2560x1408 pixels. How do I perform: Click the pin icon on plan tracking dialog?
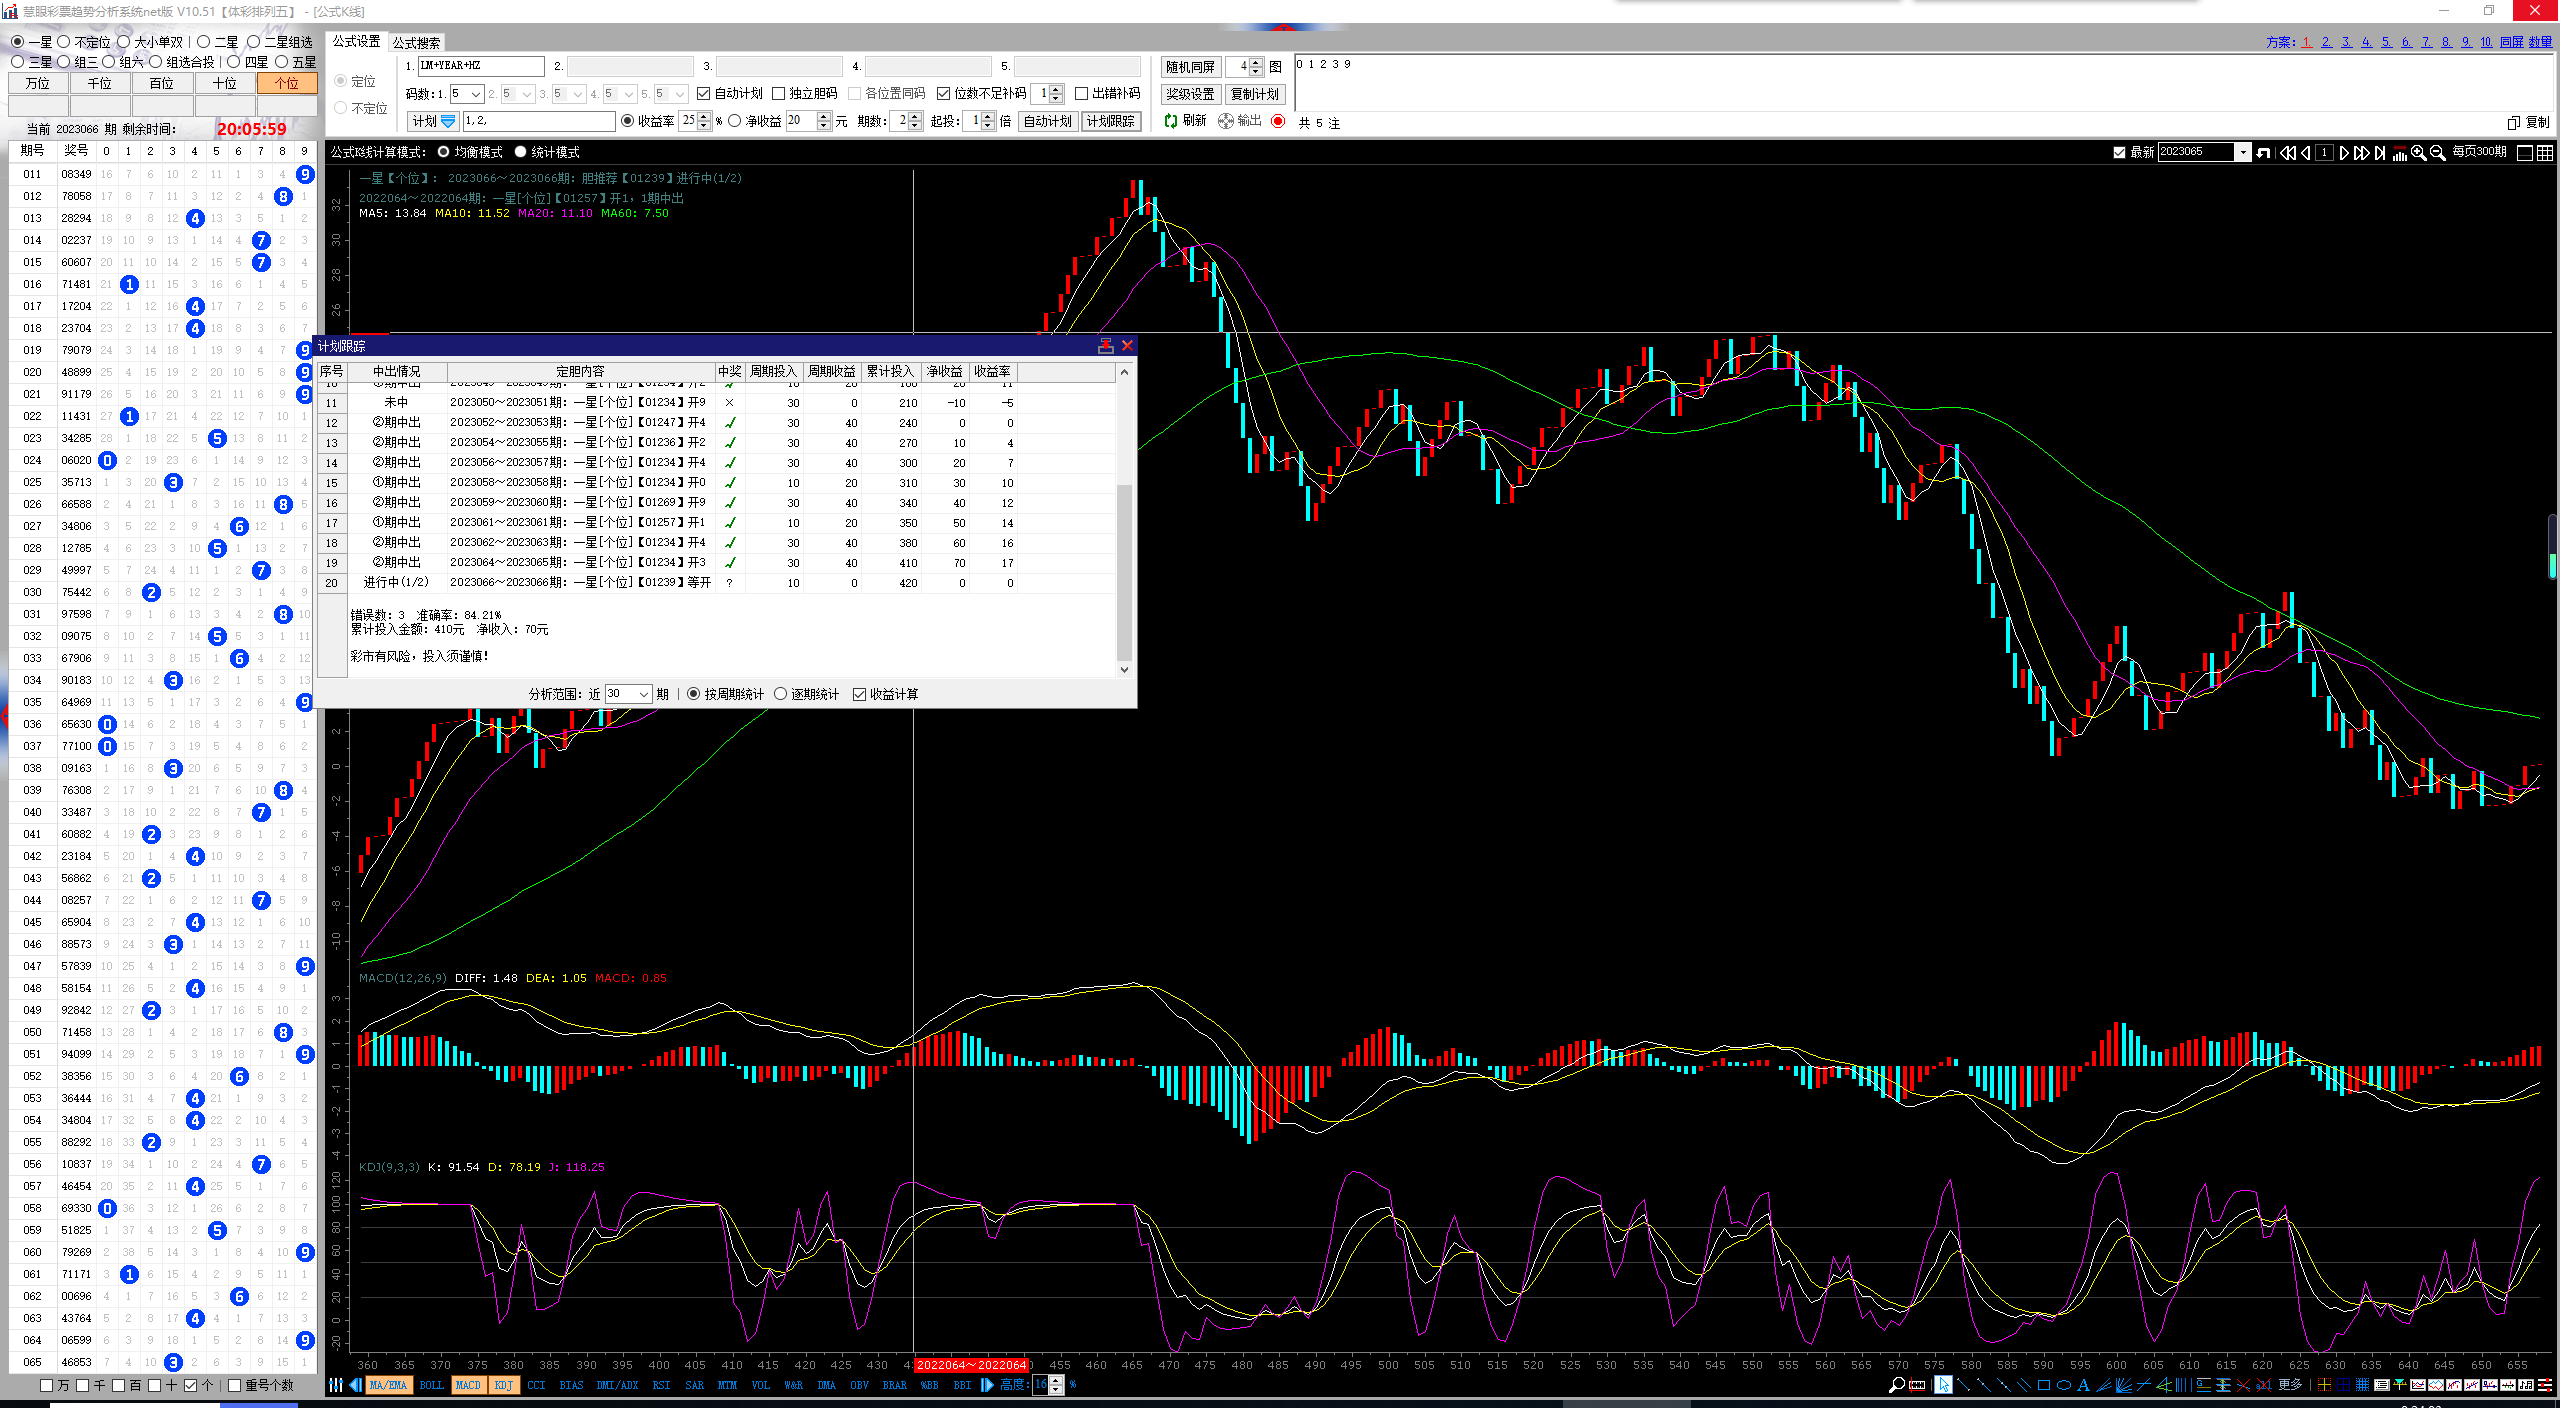(x=1105, y=345)
